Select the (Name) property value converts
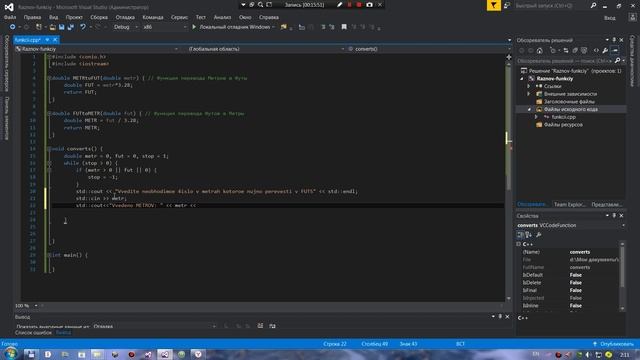 click(580, 252)
